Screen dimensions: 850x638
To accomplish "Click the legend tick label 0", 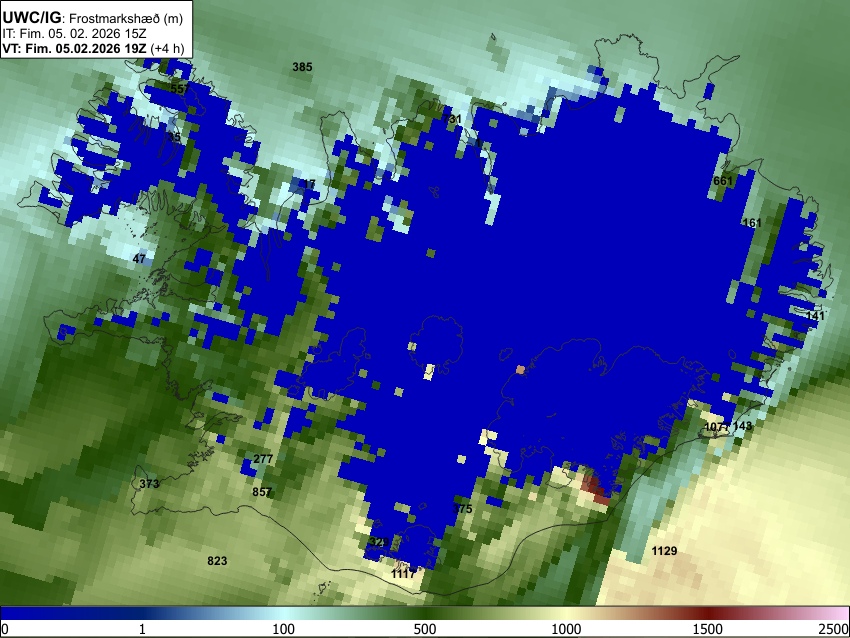I will tap(5, 629).
